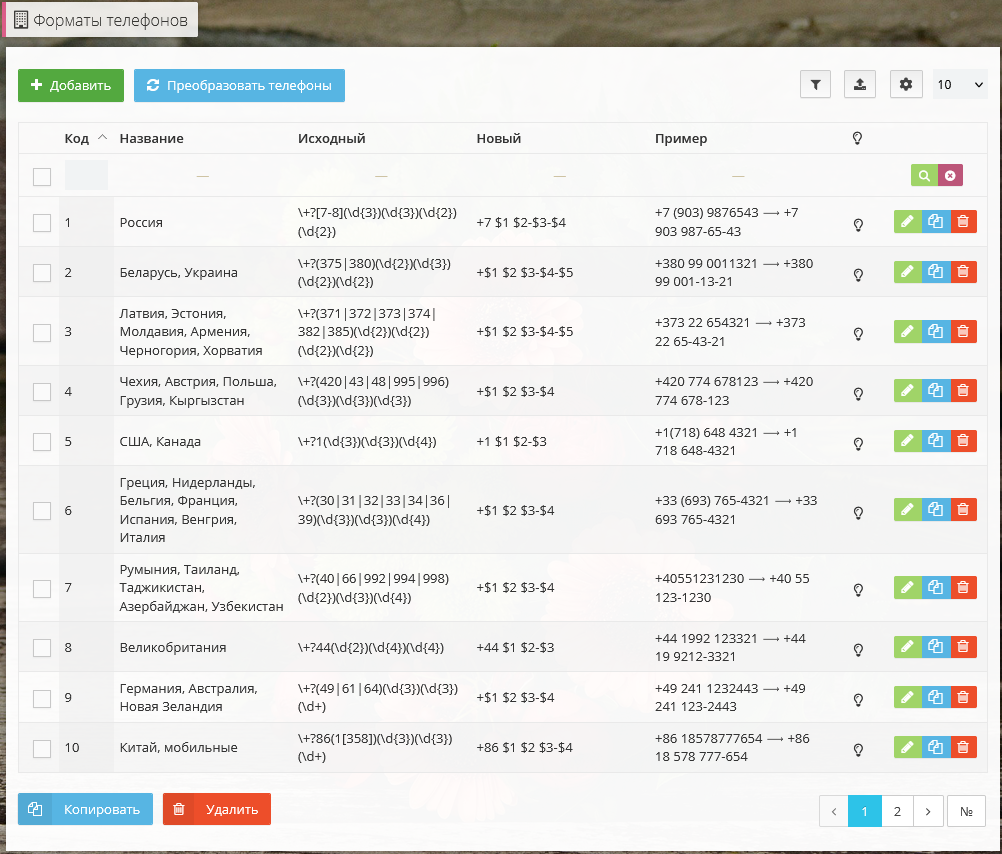Open the rows-per-page dropdown showing 10

(x=960, y=85)
